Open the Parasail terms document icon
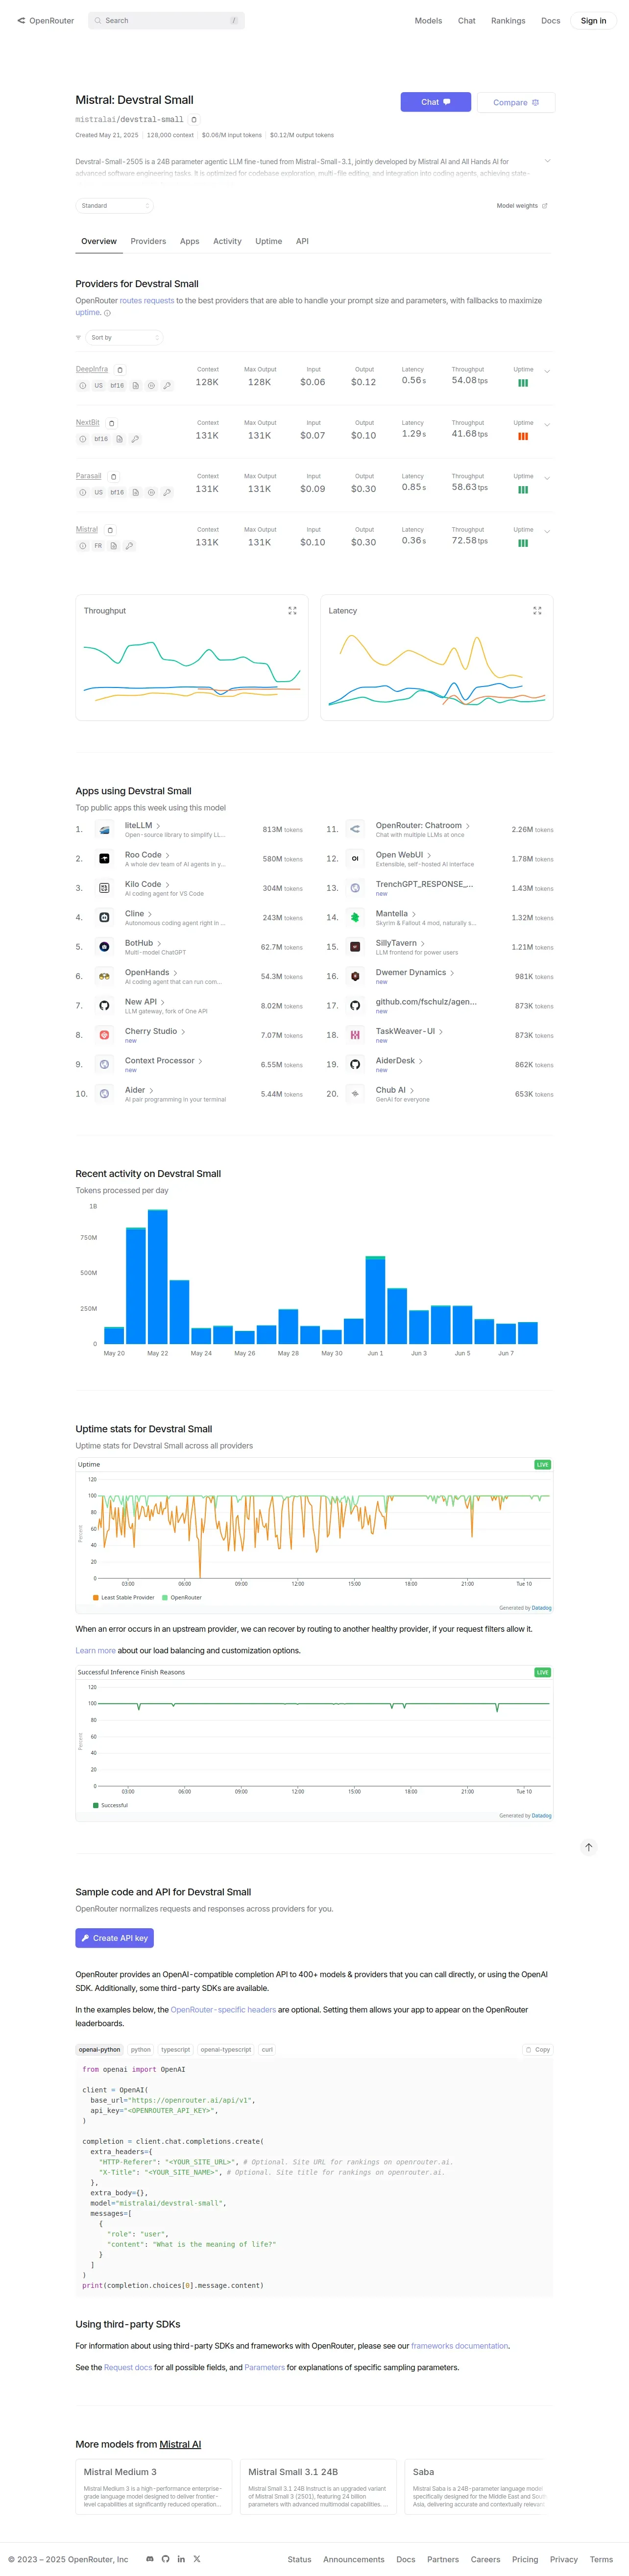629x2576 pixels. tap(135, 492)
